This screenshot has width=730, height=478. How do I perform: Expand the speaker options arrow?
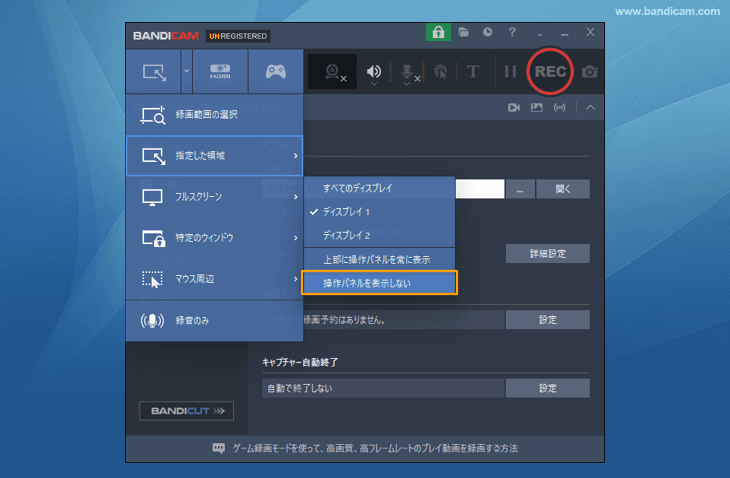[x=374, y=84]
